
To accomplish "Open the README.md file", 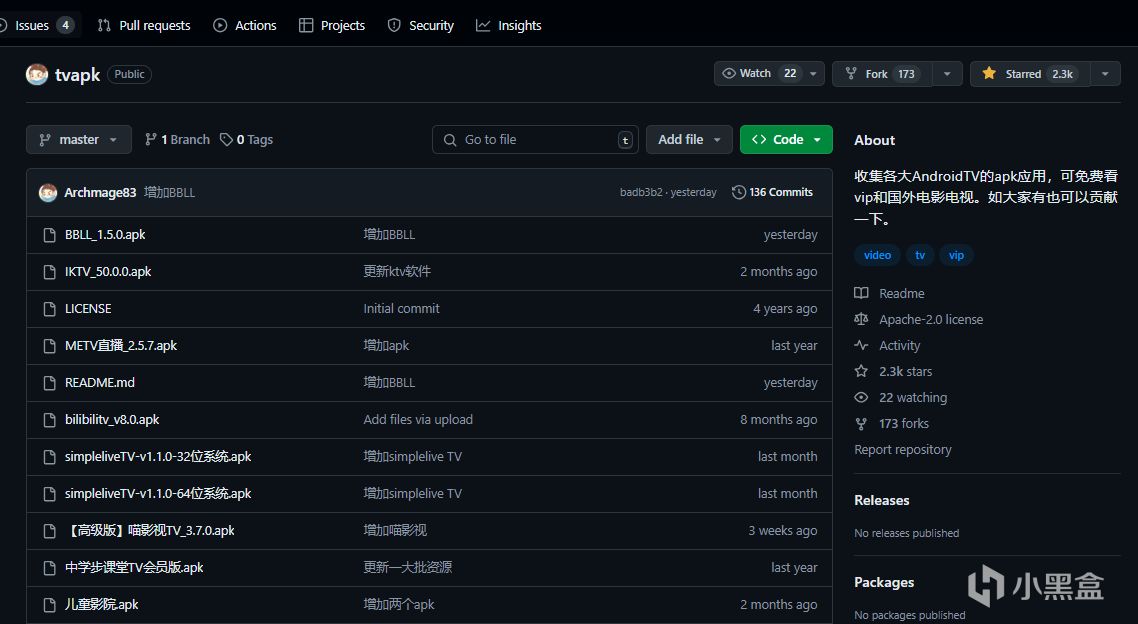I will [99, 382].
